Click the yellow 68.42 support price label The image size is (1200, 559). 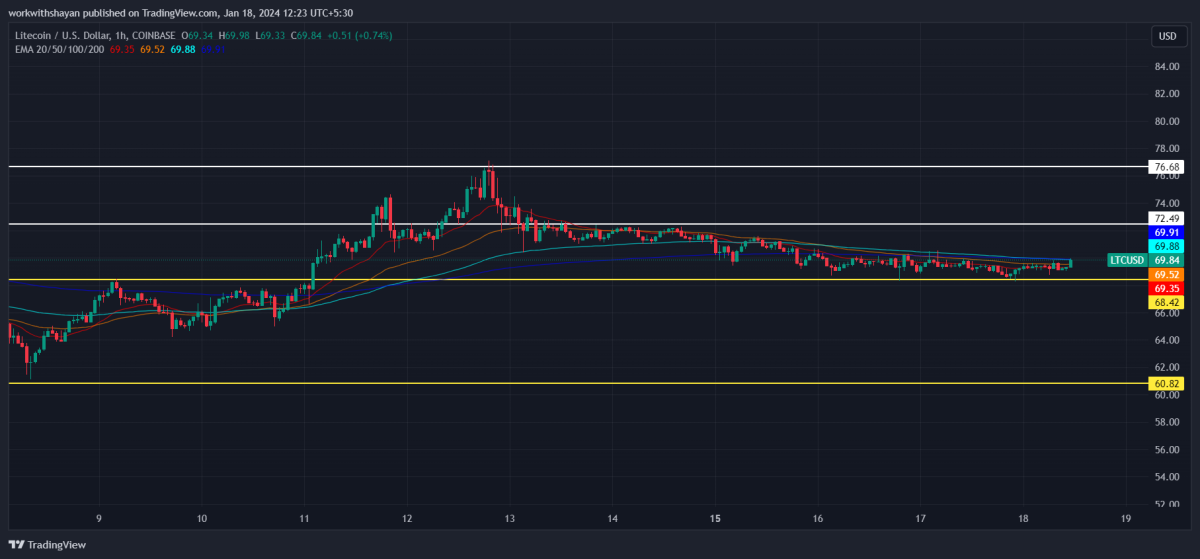click(1166, 301)
